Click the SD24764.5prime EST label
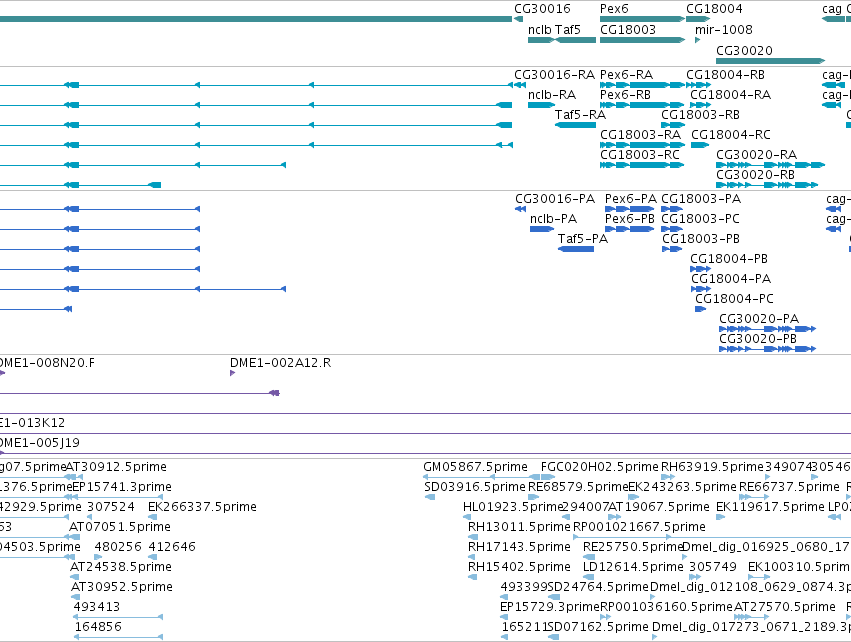Image resolution: width=851 pixels, height=642 pixels. (x=598, y=587)
